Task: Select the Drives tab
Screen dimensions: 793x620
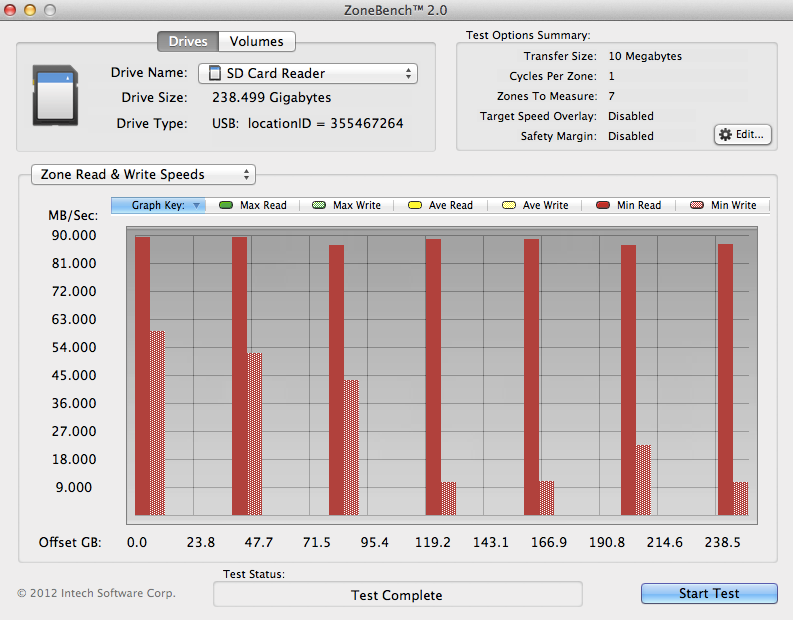Action: tap(188, 41)
